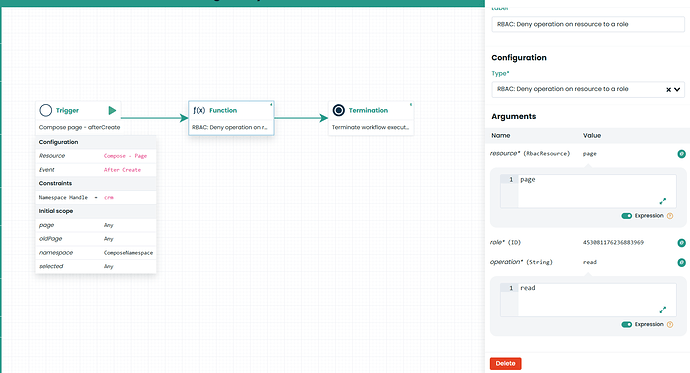This screenshot has height=373, width=690.
Task: Click the 'read' operation value text
Action: pos(590,263)
